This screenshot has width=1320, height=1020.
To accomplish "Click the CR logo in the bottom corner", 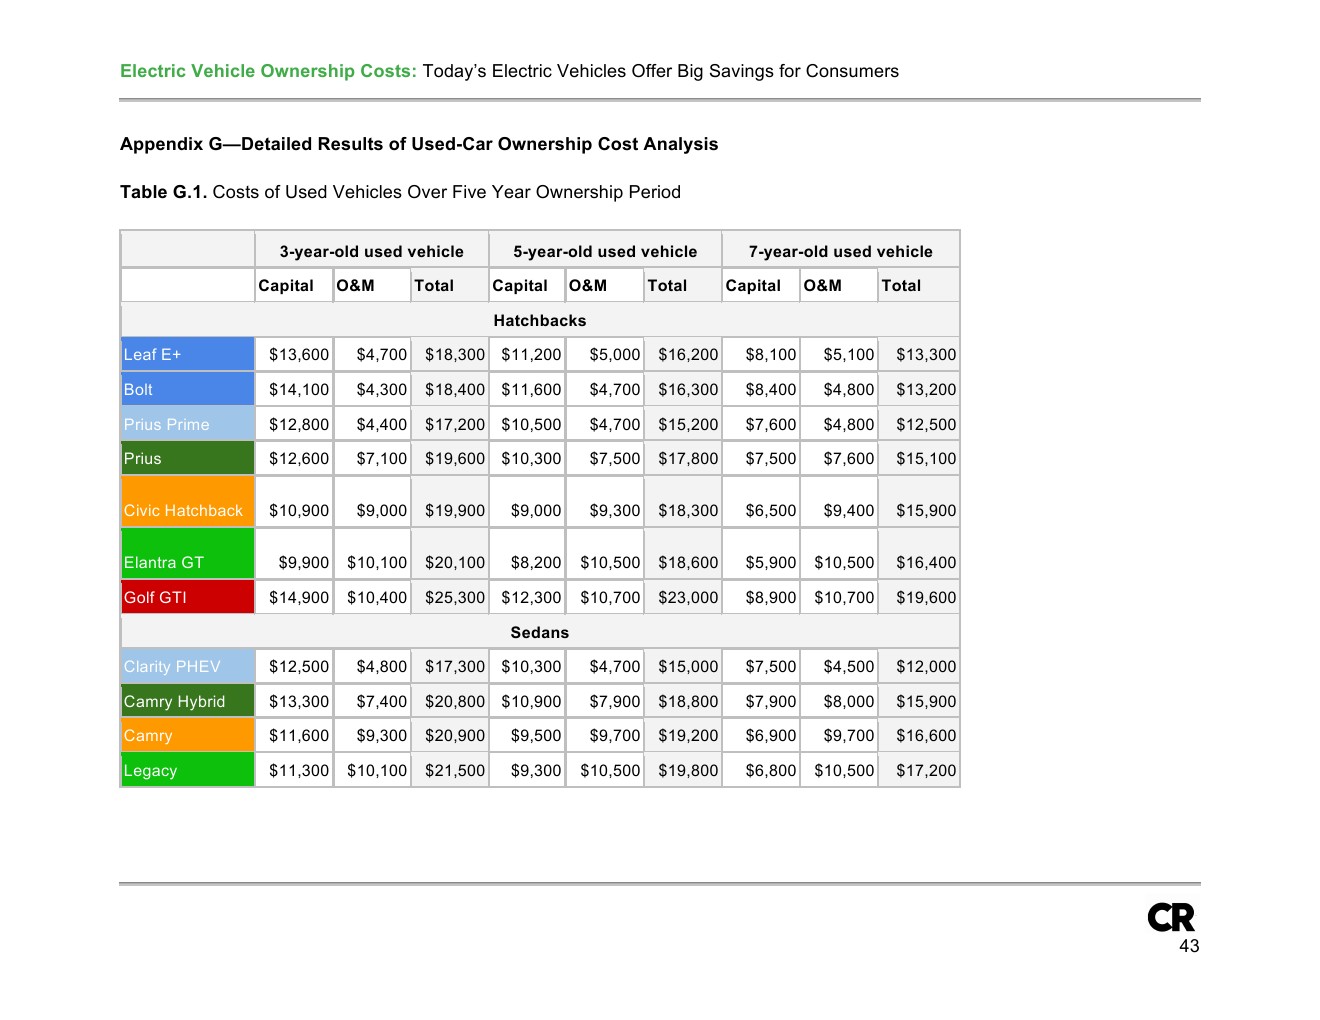I will (1170, 917).
